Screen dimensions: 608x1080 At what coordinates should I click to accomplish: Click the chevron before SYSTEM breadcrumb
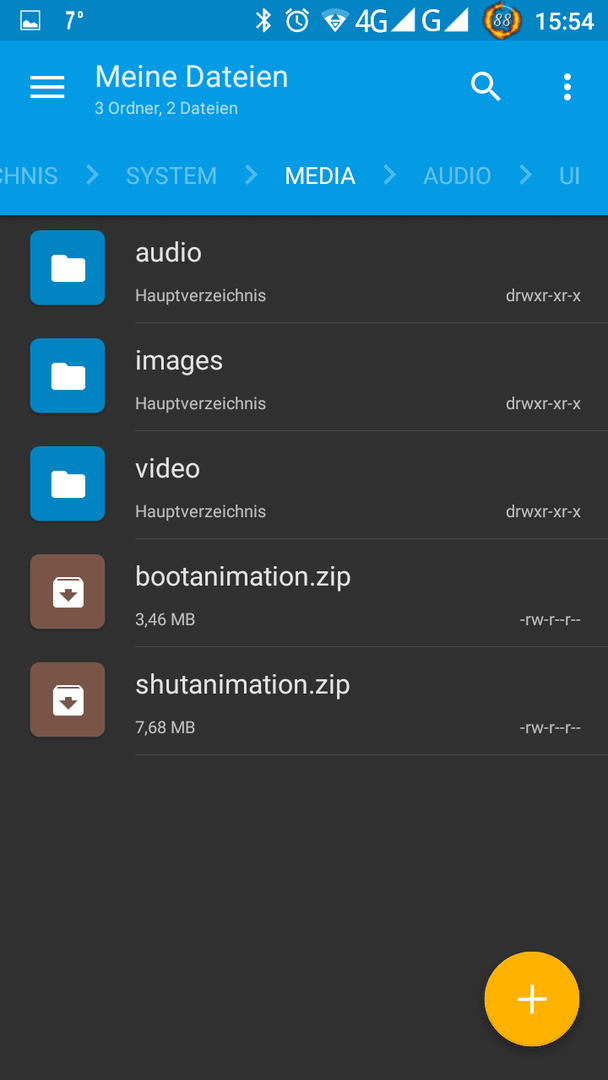tap(92, 176)
